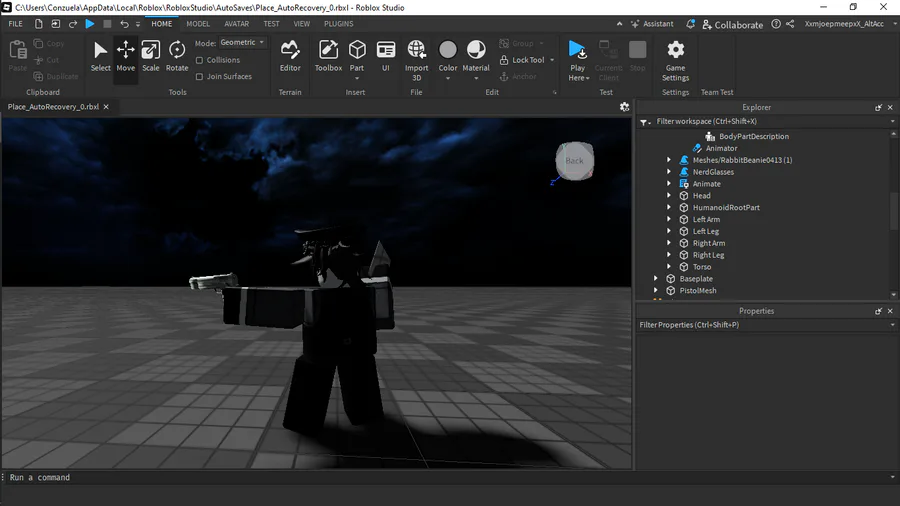Enable the Collisions checkbox
This screenshot has height=506, width=900.
click(199, 60)
